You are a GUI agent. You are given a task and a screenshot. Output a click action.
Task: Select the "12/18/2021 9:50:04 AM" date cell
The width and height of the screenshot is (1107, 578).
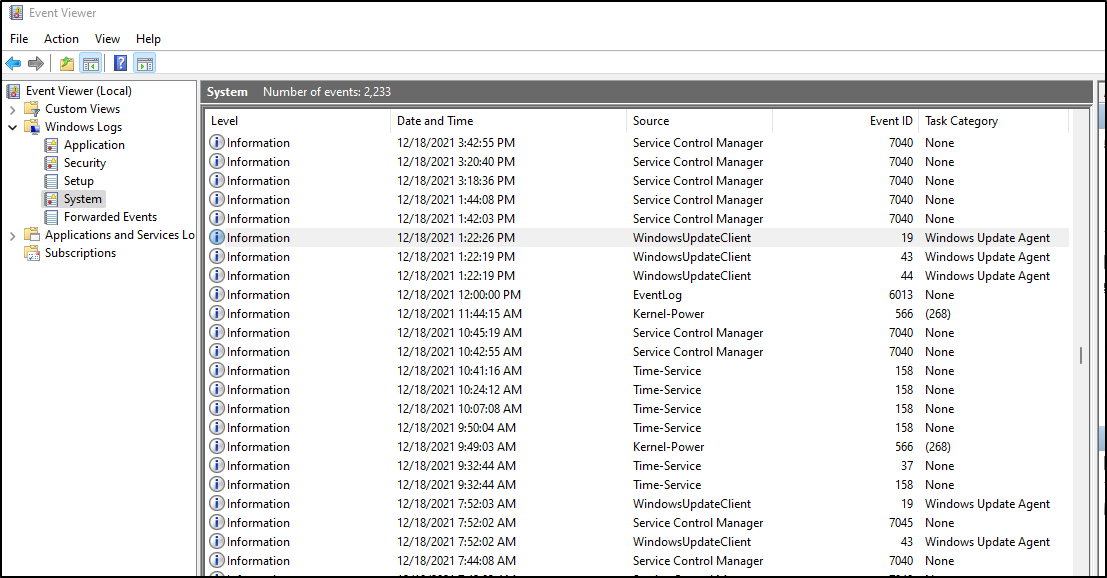[x=457, y=428]
